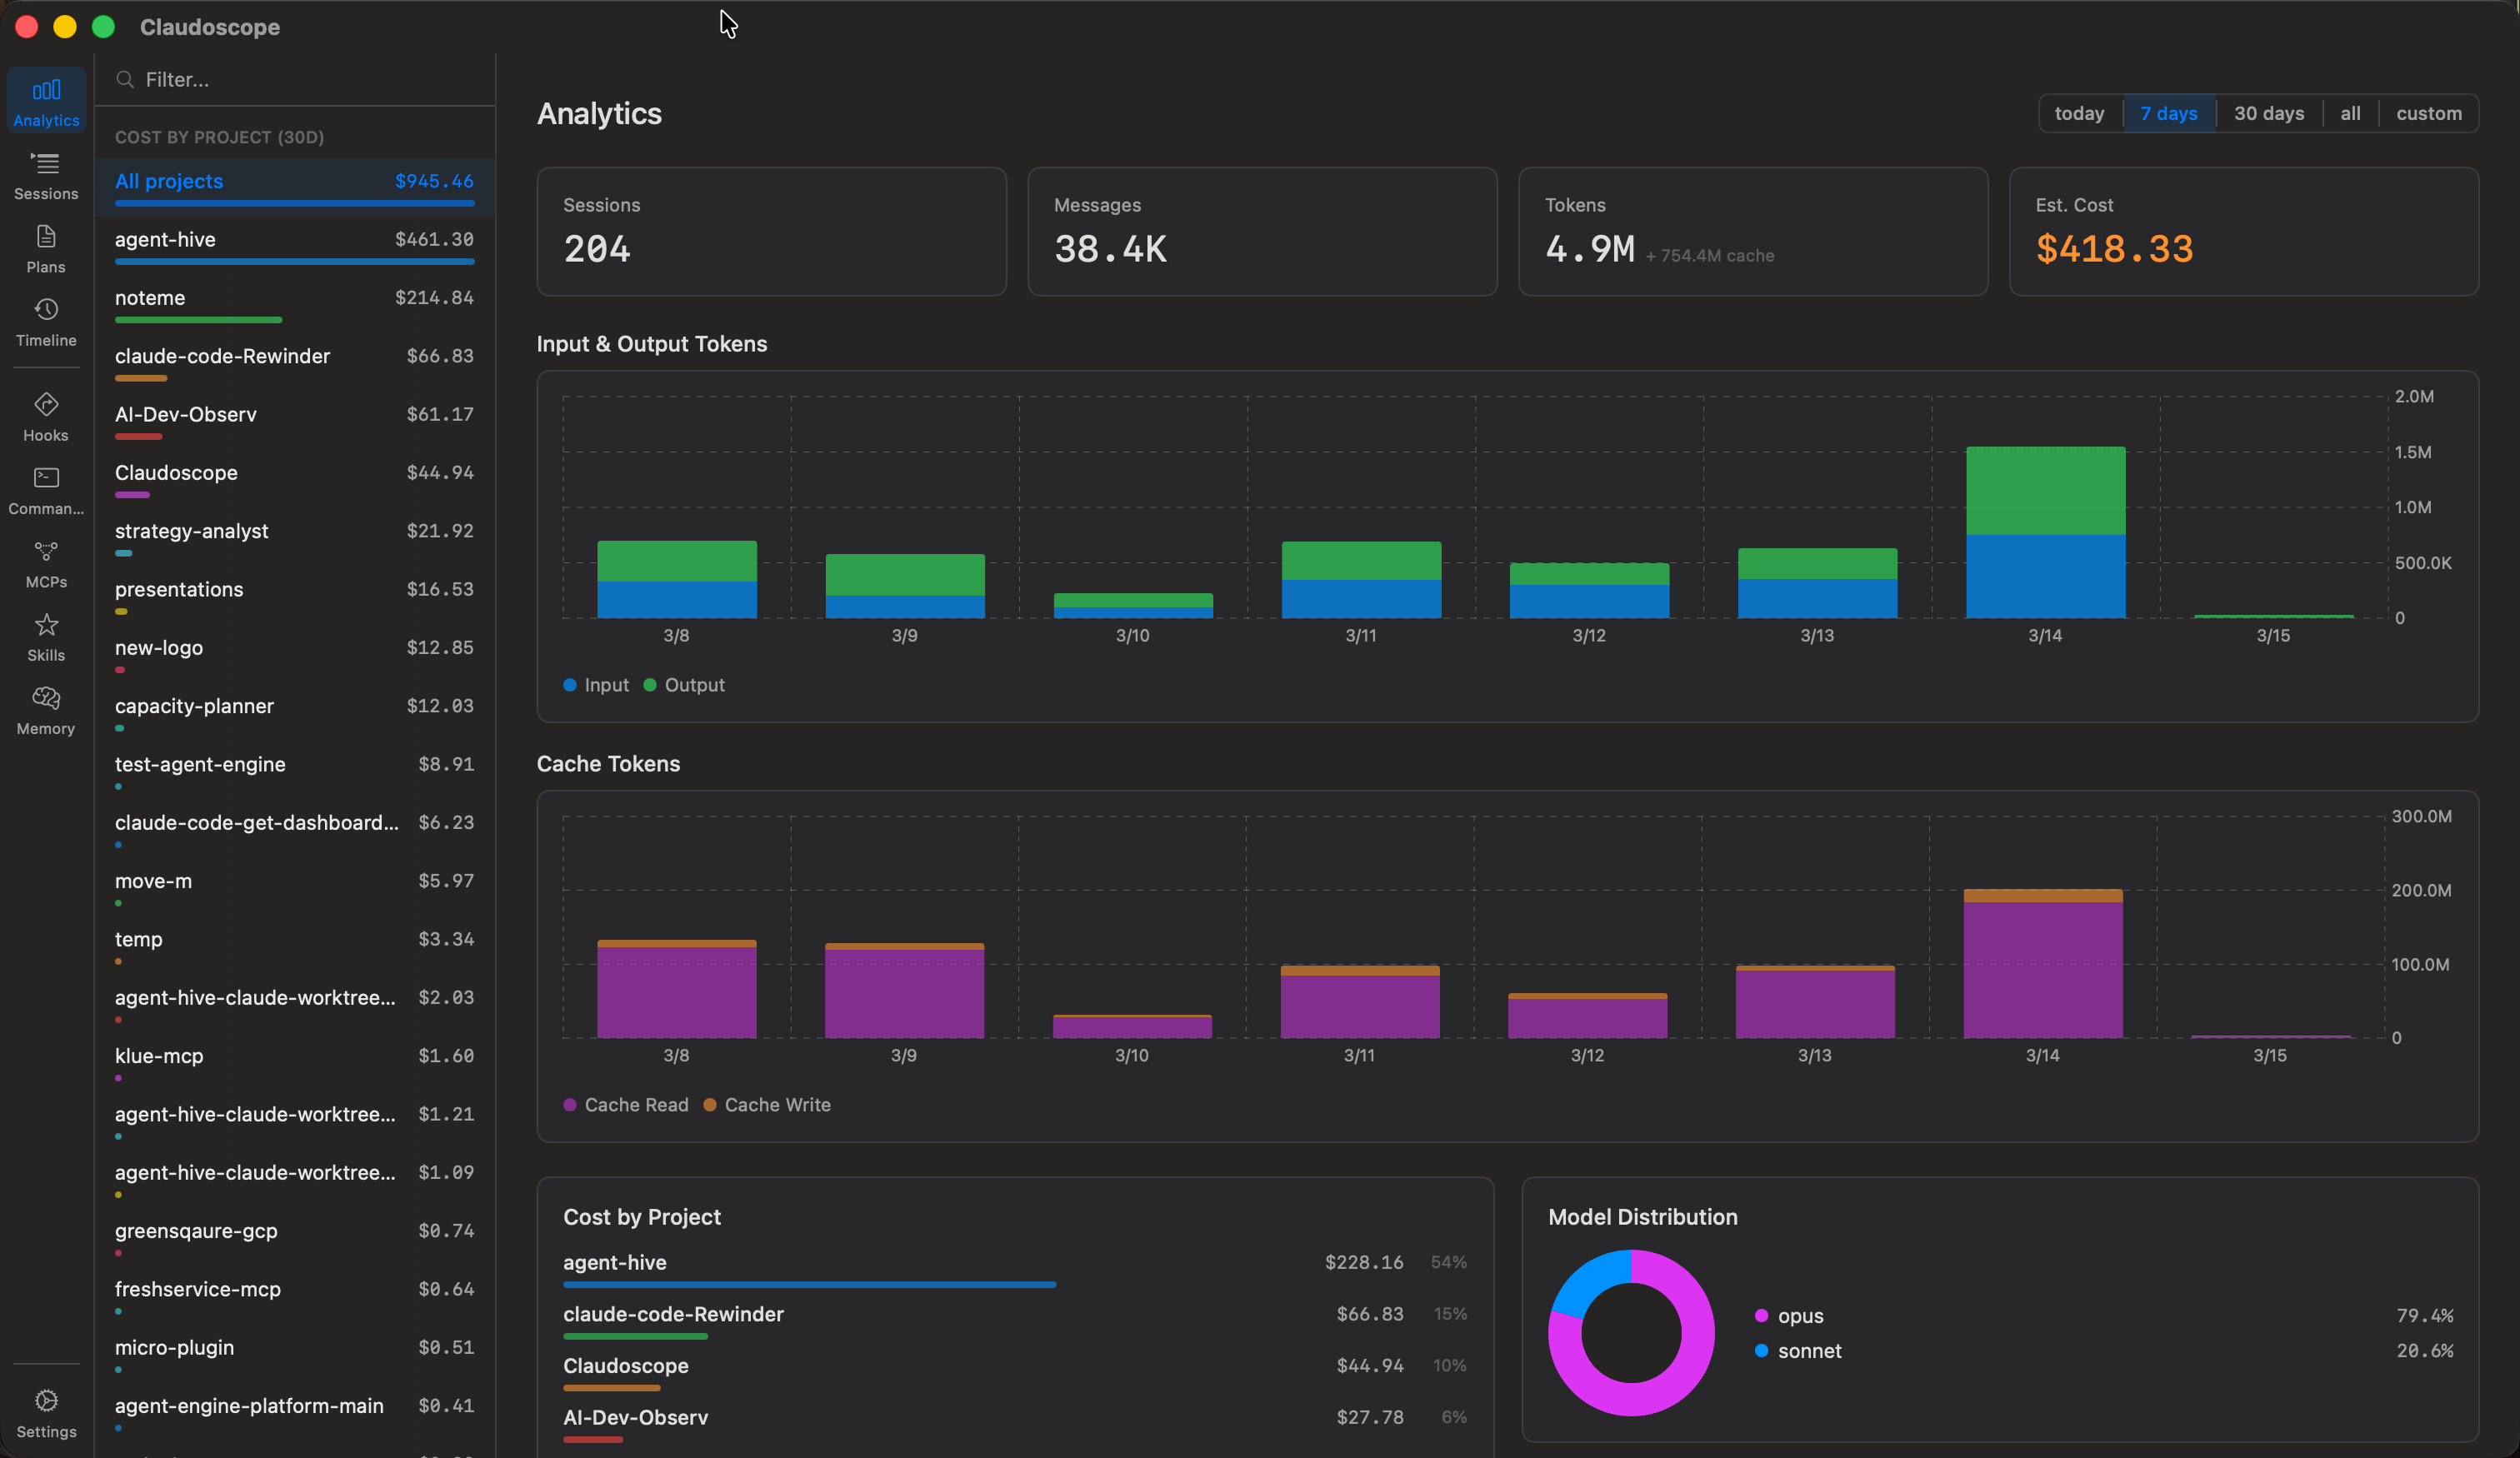Select the 30 days range

(2268, 113)
